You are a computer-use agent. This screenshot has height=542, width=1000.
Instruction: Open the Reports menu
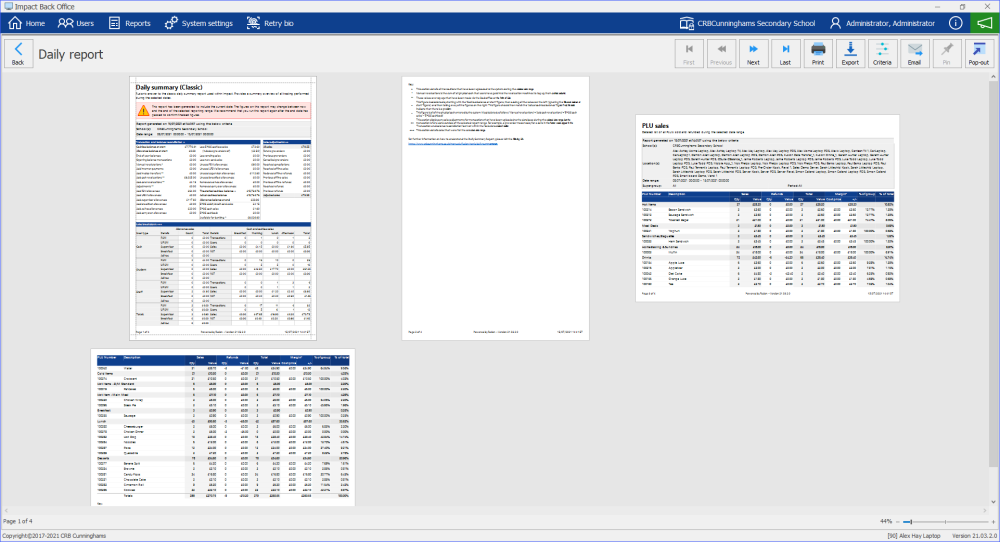(129, 23)
